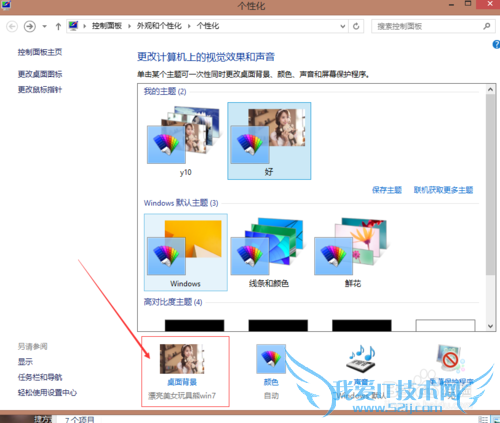Image resolution: width=500 pixels, height=423 pixels.
Task: Select the y10 theme
Action: pos(185,141)
